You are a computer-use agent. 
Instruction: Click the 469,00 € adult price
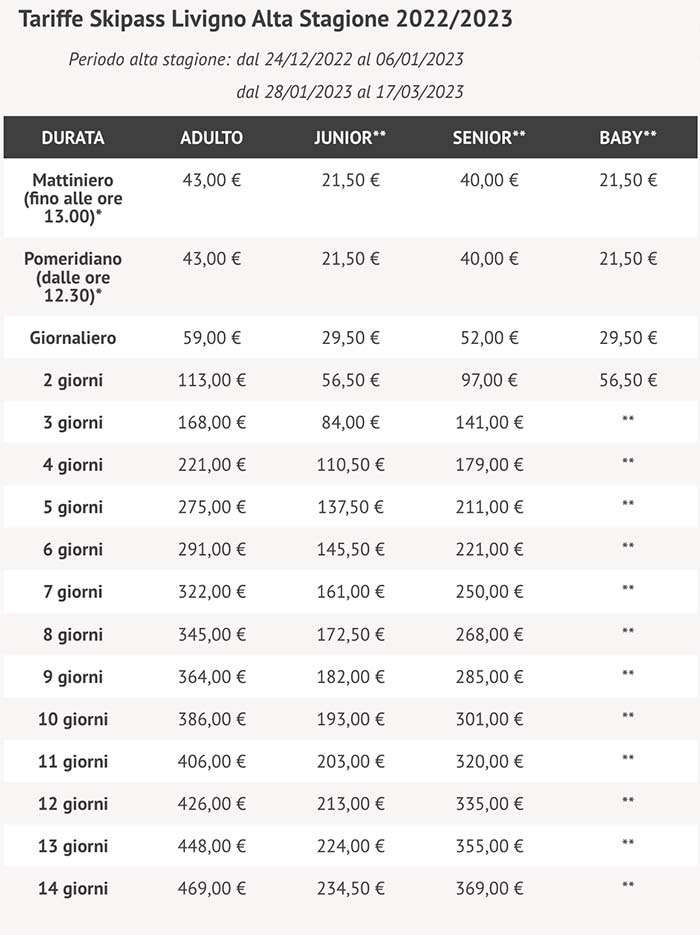coord(211,889)
